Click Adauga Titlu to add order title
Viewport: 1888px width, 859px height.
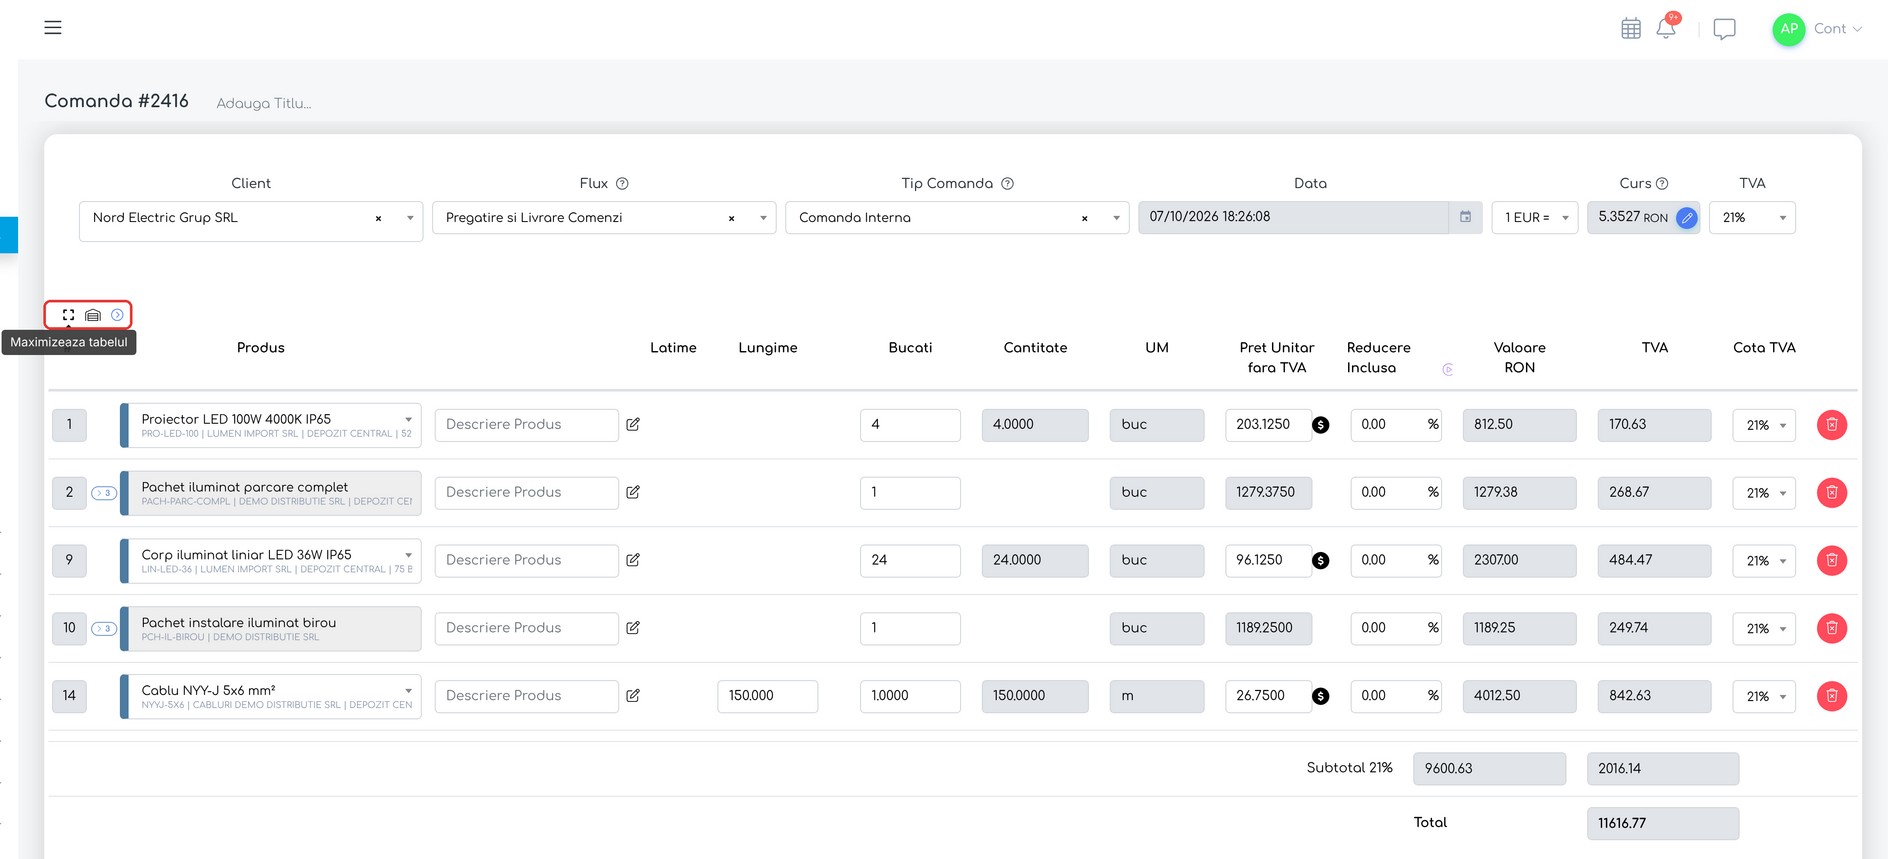coord(264,103)
